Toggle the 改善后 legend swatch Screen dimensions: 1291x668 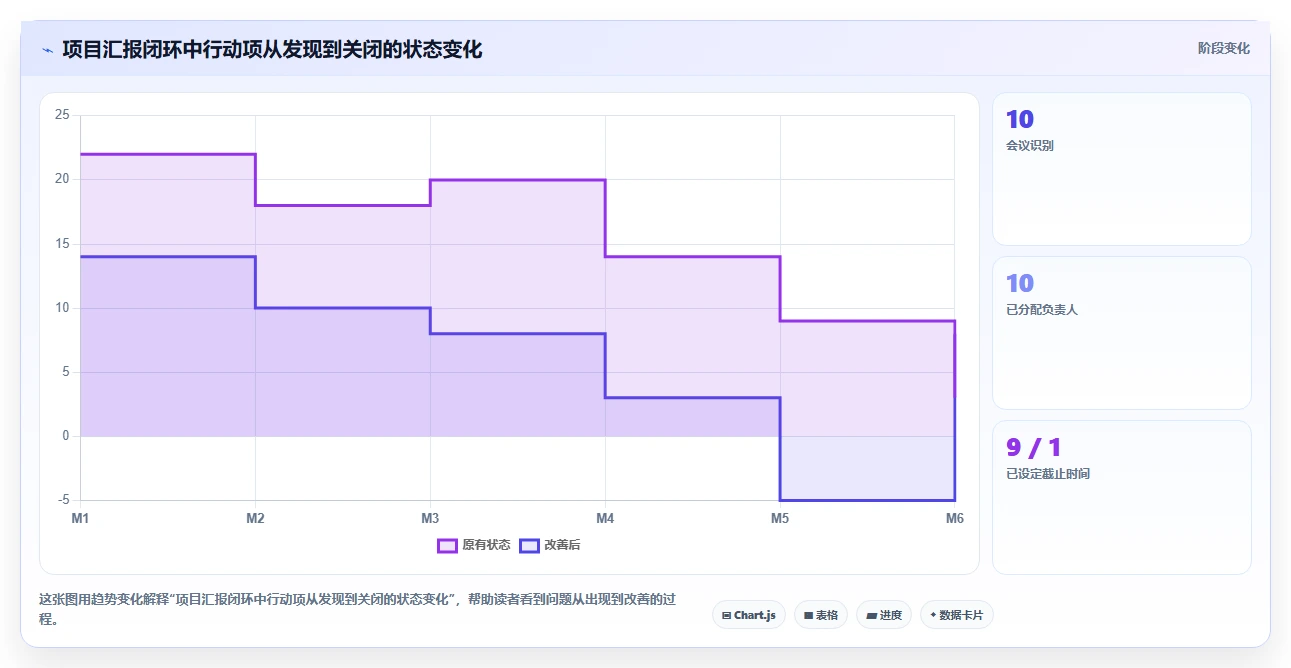pos(529,545)
